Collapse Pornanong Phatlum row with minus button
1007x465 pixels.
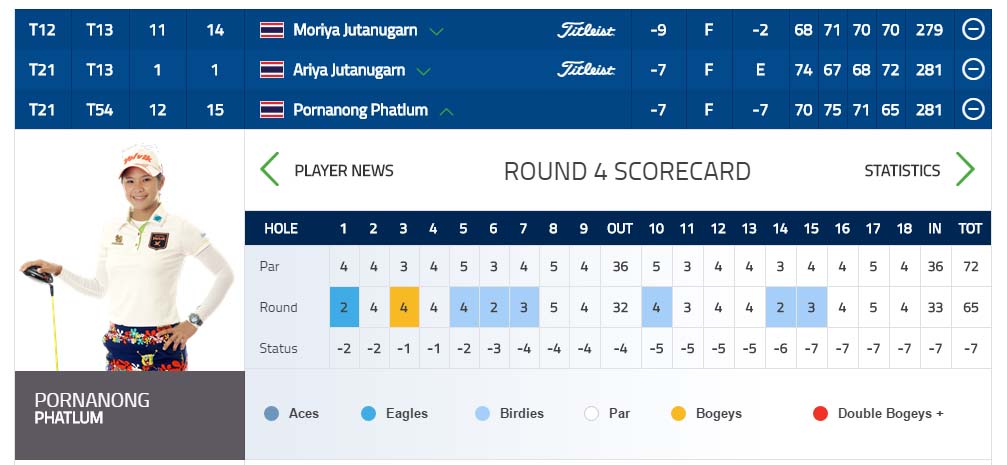(973, 110)
